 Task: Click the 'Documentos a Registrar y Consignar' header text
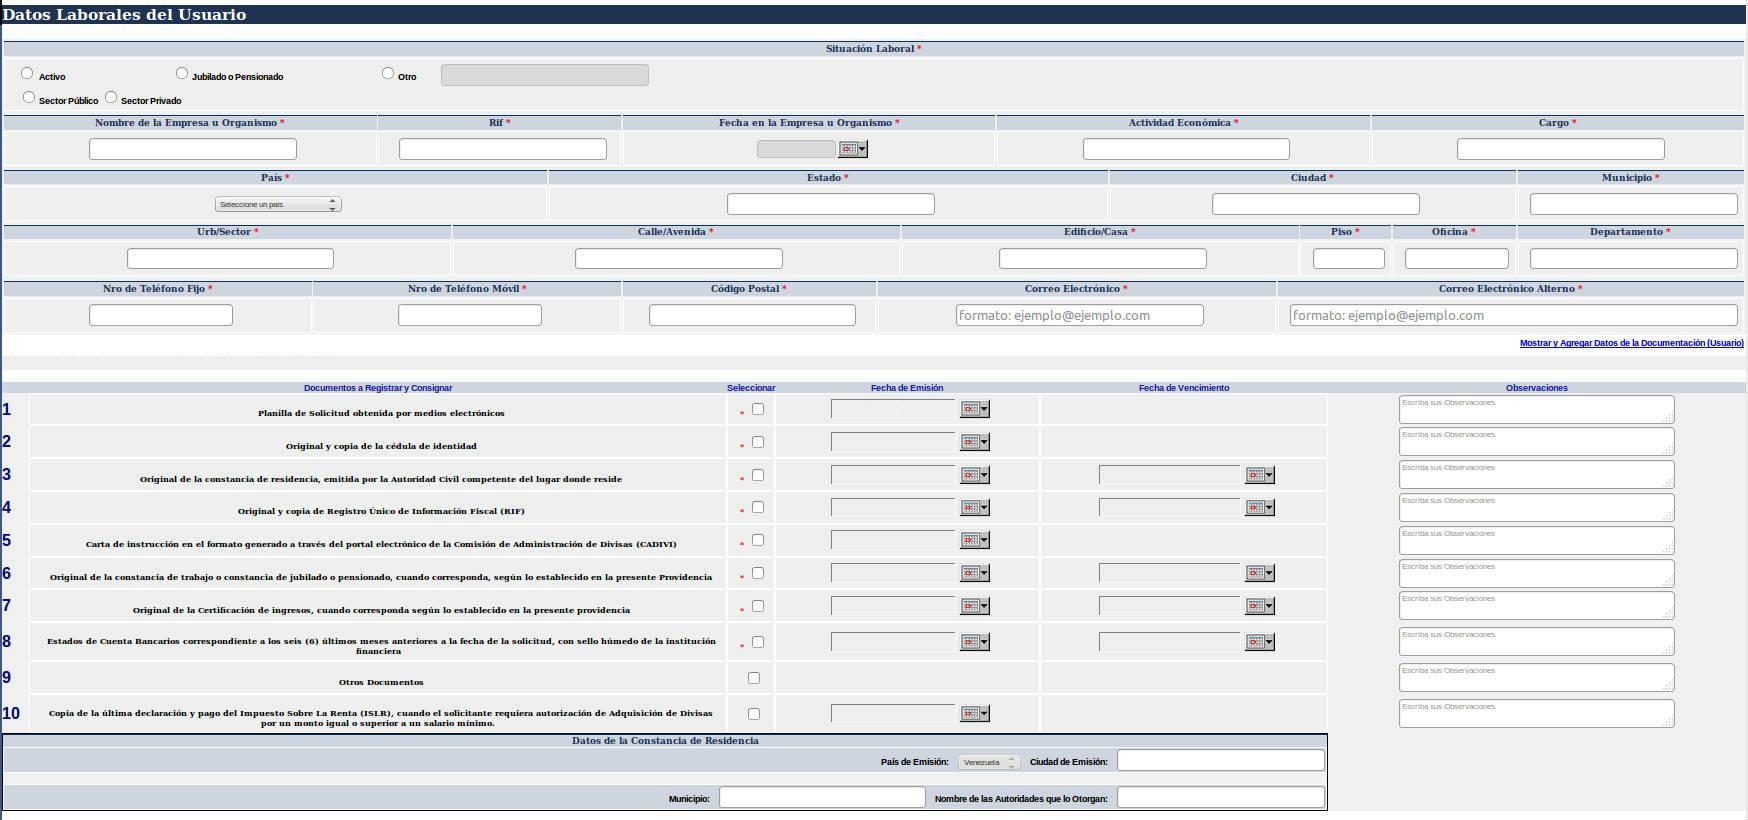(x=378, y=388)
